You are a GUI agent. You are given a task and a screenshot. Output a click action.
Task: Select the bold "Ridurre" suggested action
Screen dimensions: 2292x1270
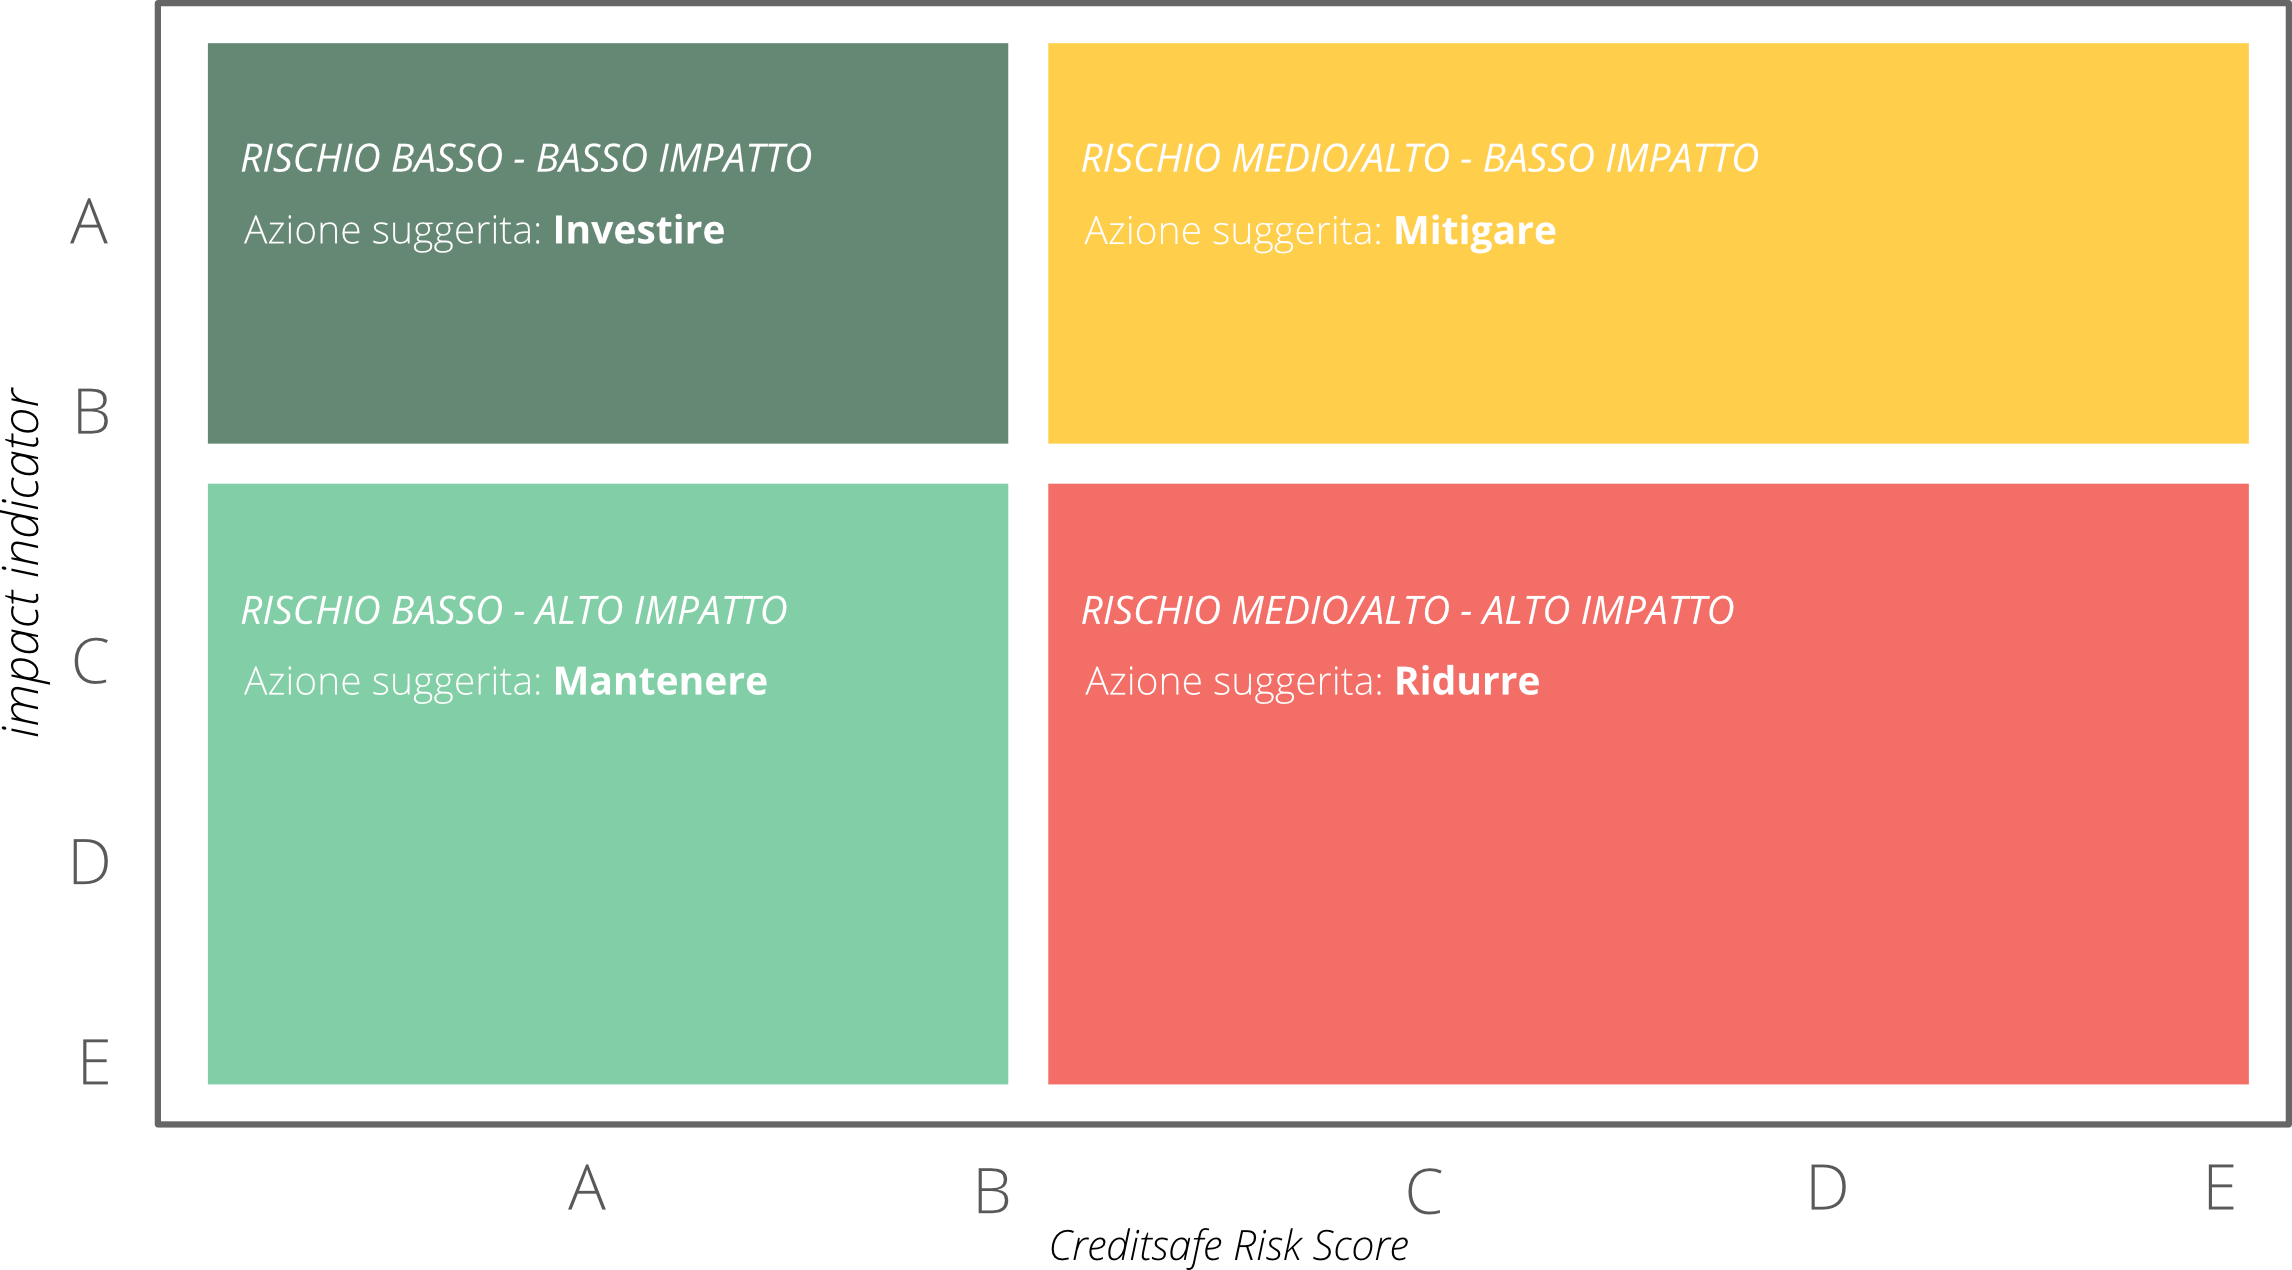click(1466, 681)
